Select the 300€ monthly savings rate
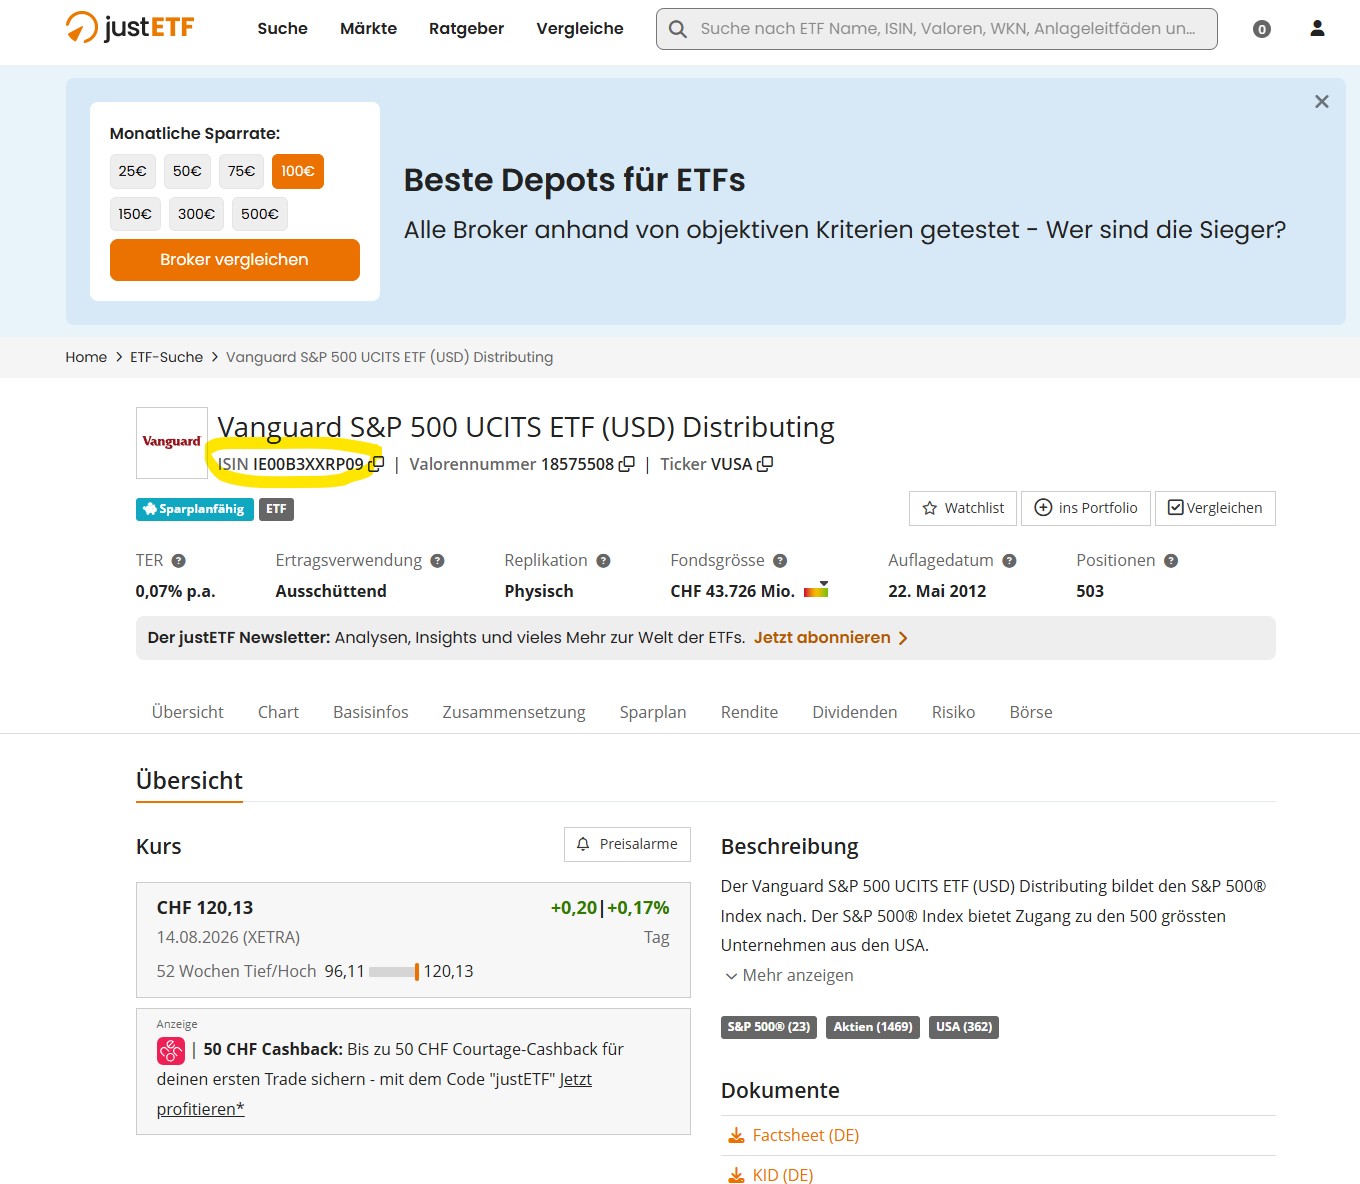The width and height of the screenshot is (1360, 1184). click(x=196, y=214)
